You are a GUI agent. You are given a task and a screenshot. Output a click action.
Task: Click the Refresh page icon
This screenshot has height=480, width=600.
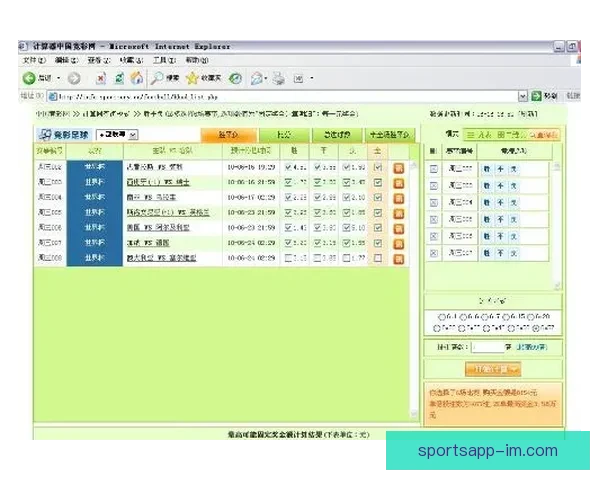coord(119,78)
